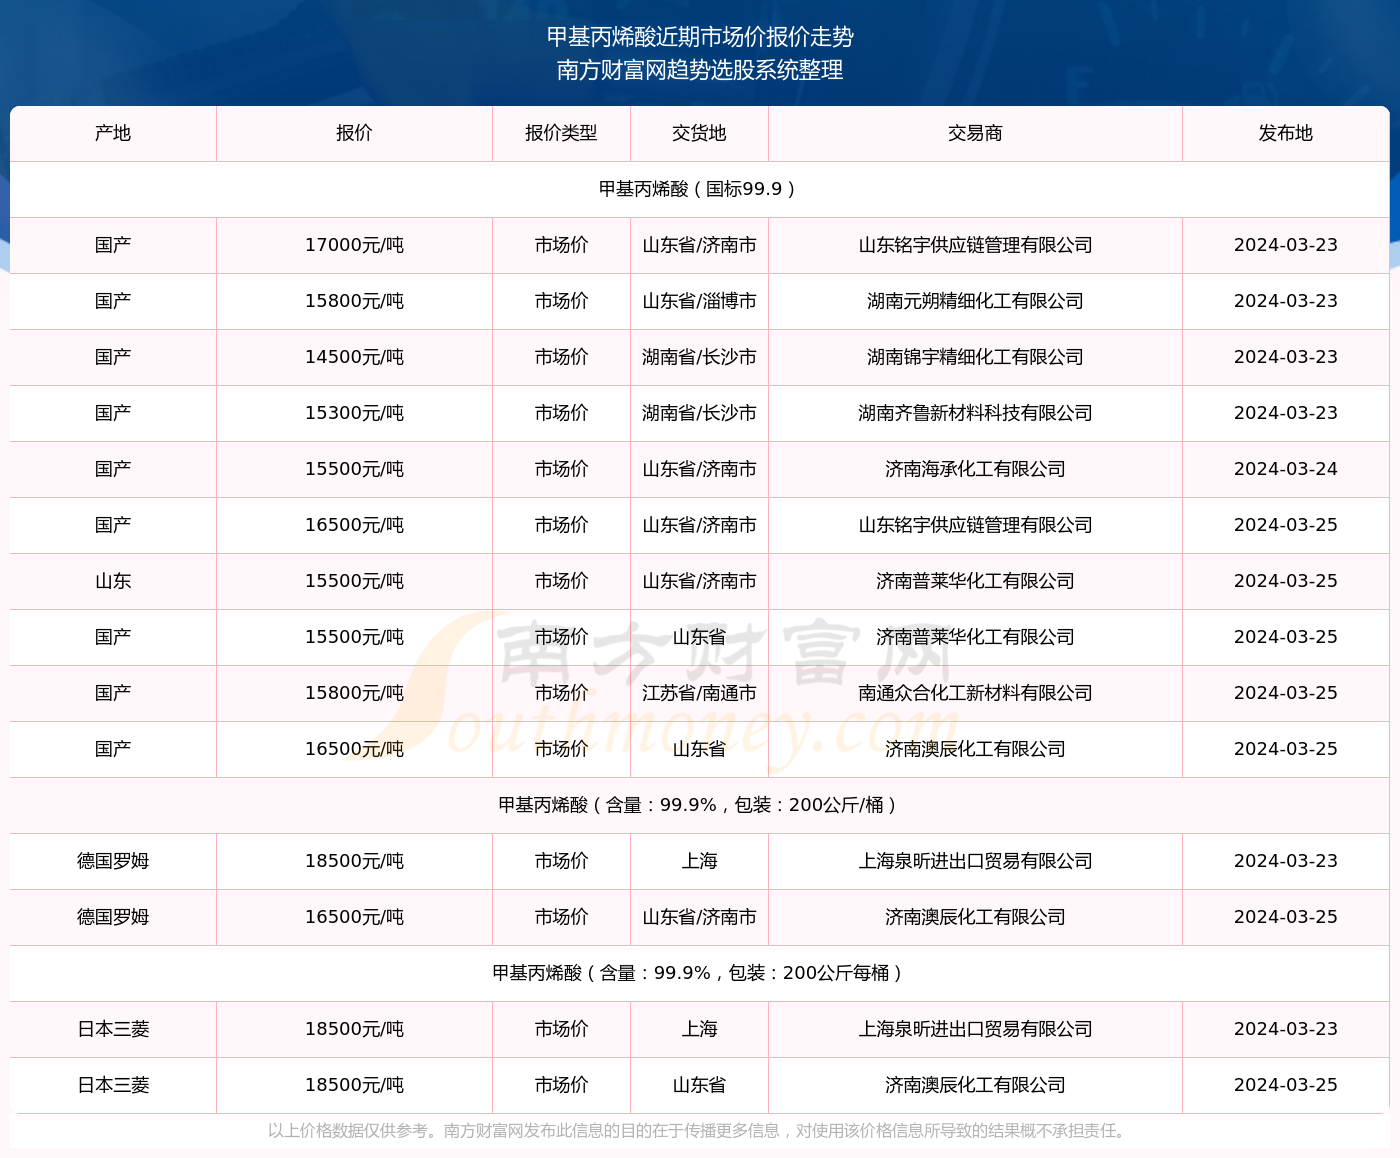Image resolution: width=1400 pixels, height=1158 pixels.
Task: Click 日本三菱 origin dated 2024-03-23
Action: (113, 1029)
